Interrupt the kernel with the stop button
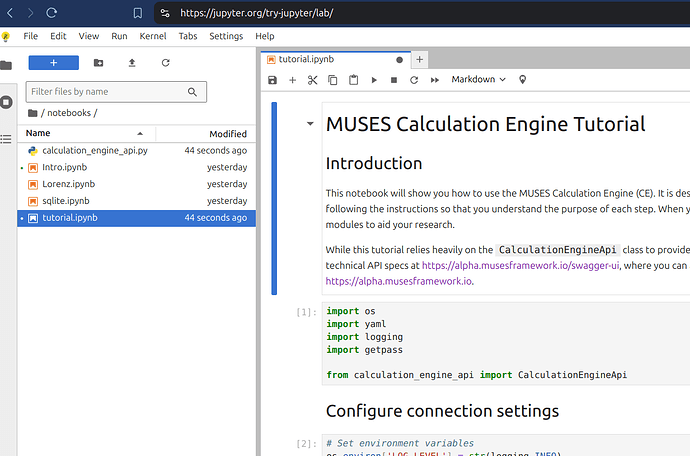 click(394, 80)
